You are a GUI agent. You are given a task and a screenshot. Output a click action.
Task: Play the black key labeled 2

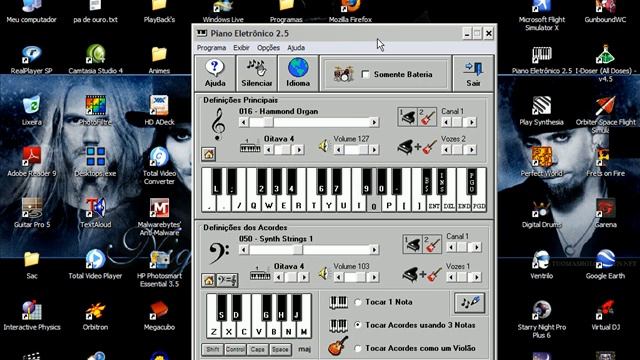(262, 182)
